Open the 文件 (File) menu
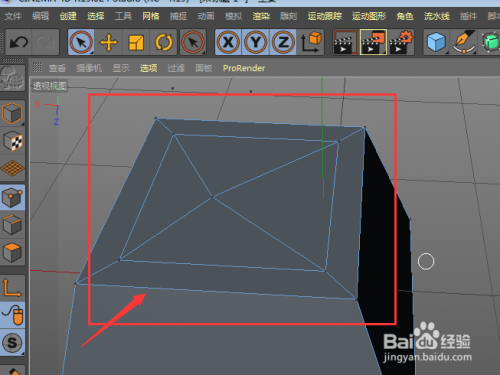This screenshot has height=375, width=500. pyautogui.click(x=13, y=16)
